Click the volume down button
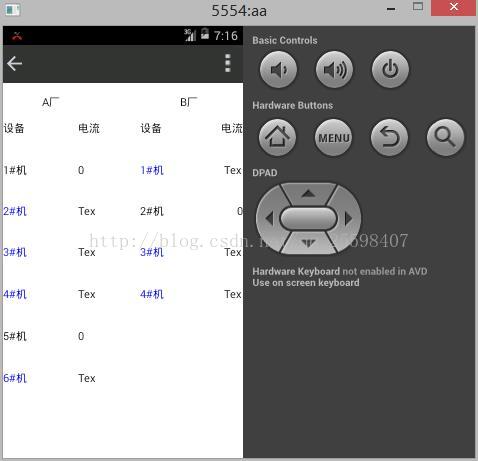The image size is (478, 461). pos(278,70)
